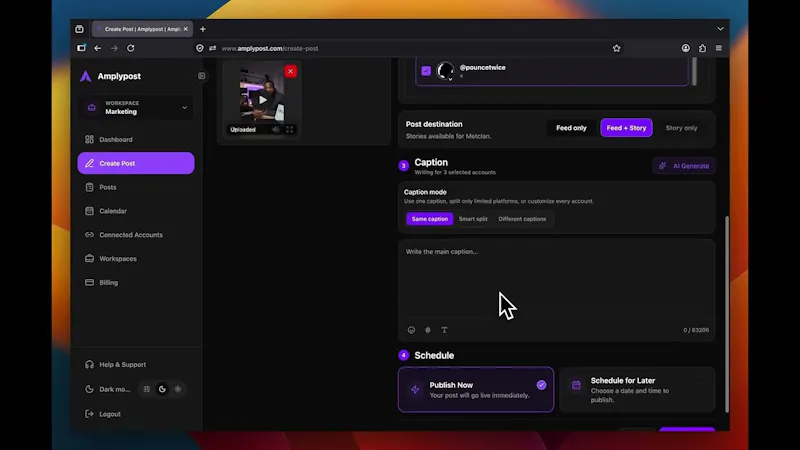
Task: Uncheck the @pouncetwice account checkbox
Action: point(426,71)
